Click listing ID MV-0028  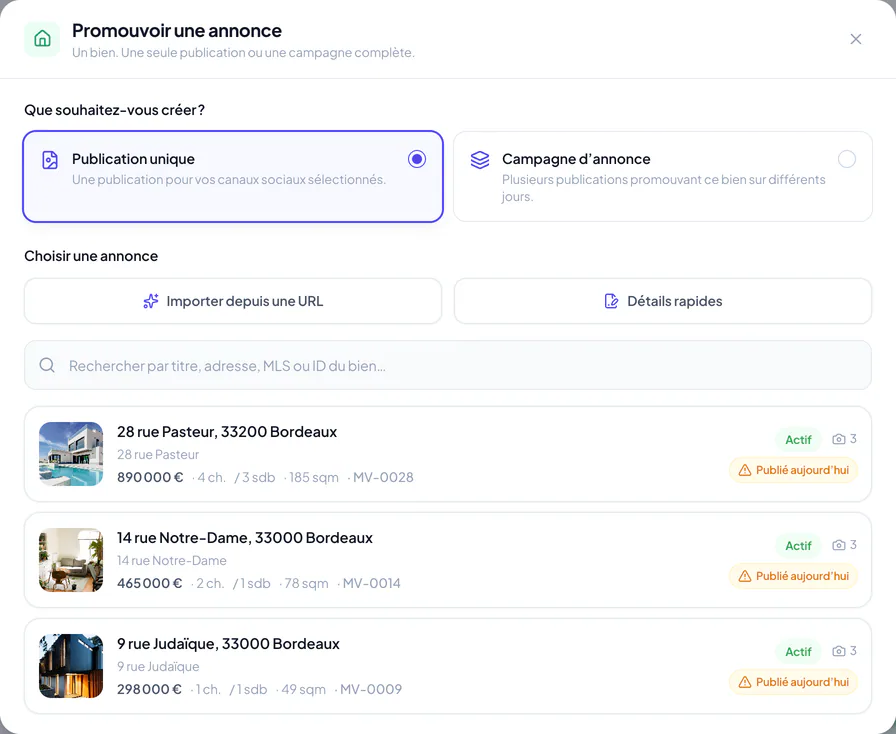[x=383, y=477]
